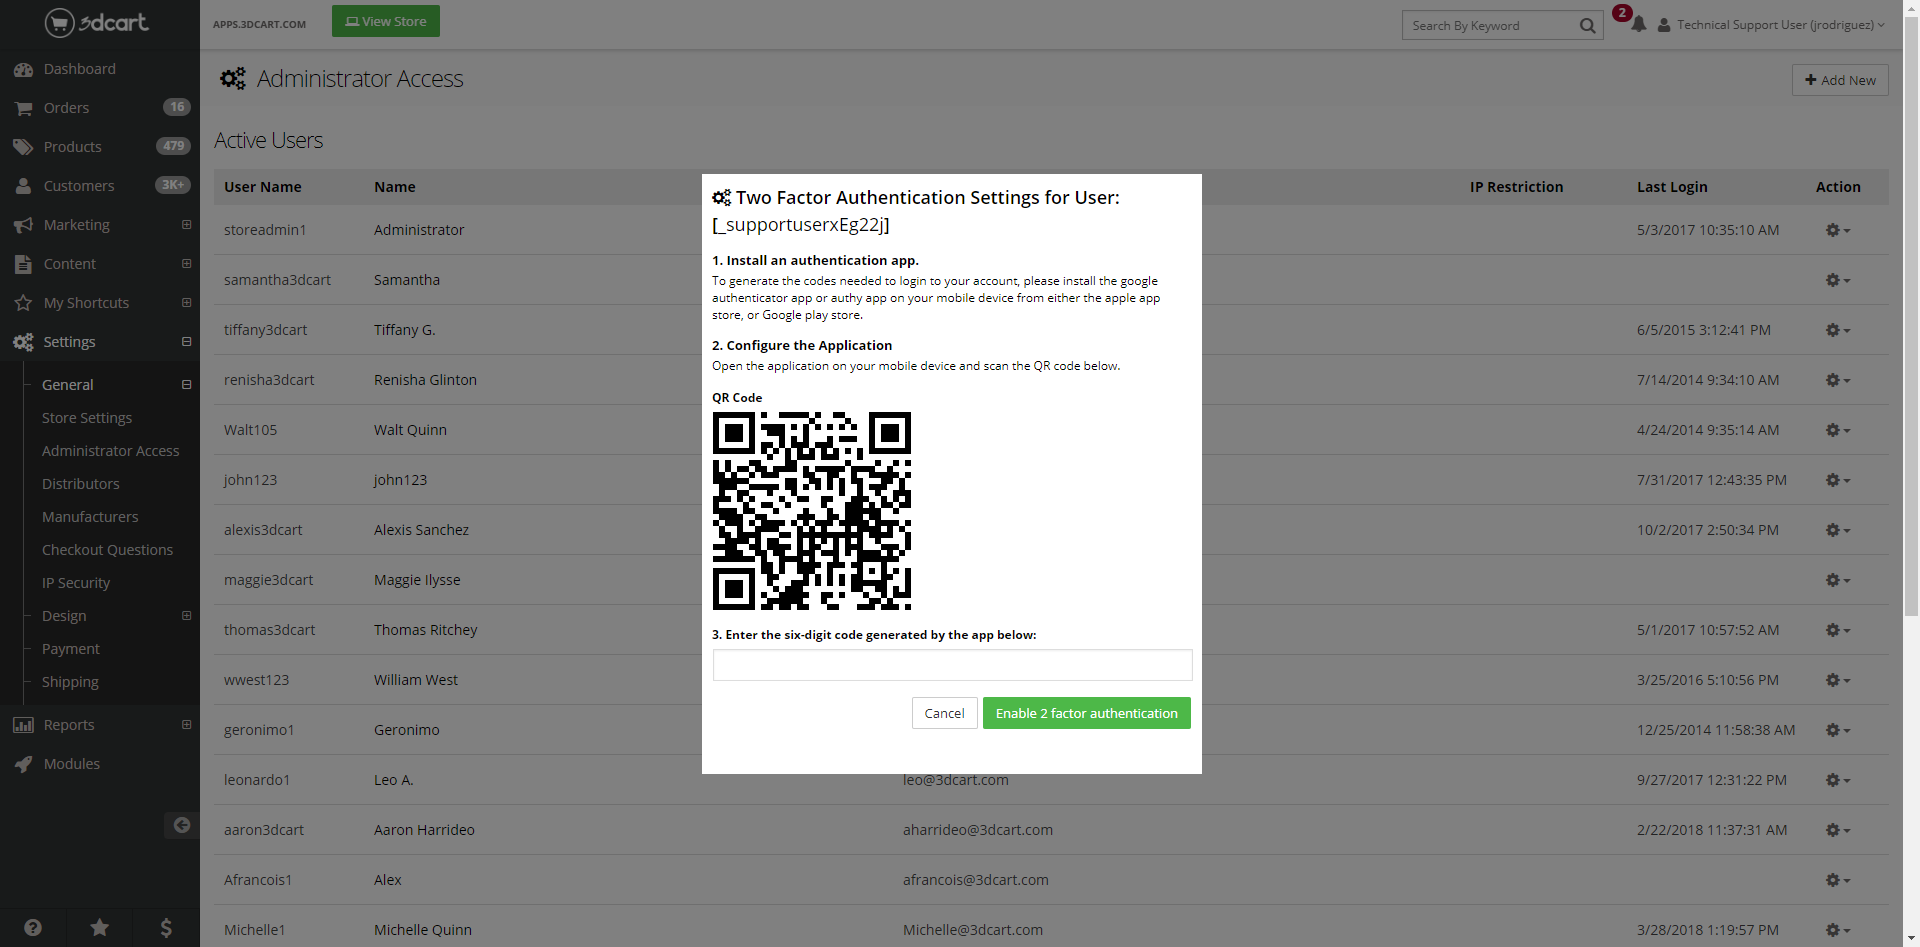Expand the Reports menu section
This screenshot has height=947, width=1920.
(186, 725)
